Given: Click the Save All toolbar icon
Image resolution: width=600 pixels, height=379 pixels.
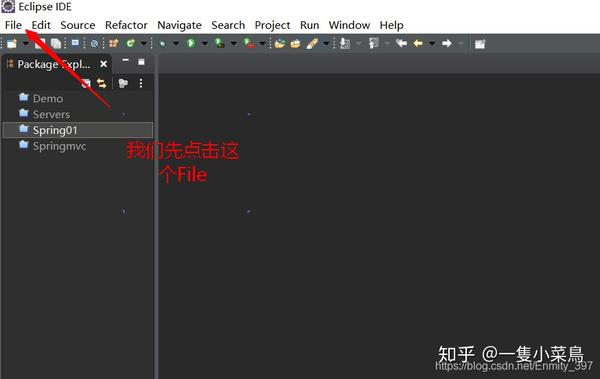Looking at the screenshot, I should point(56,43).
